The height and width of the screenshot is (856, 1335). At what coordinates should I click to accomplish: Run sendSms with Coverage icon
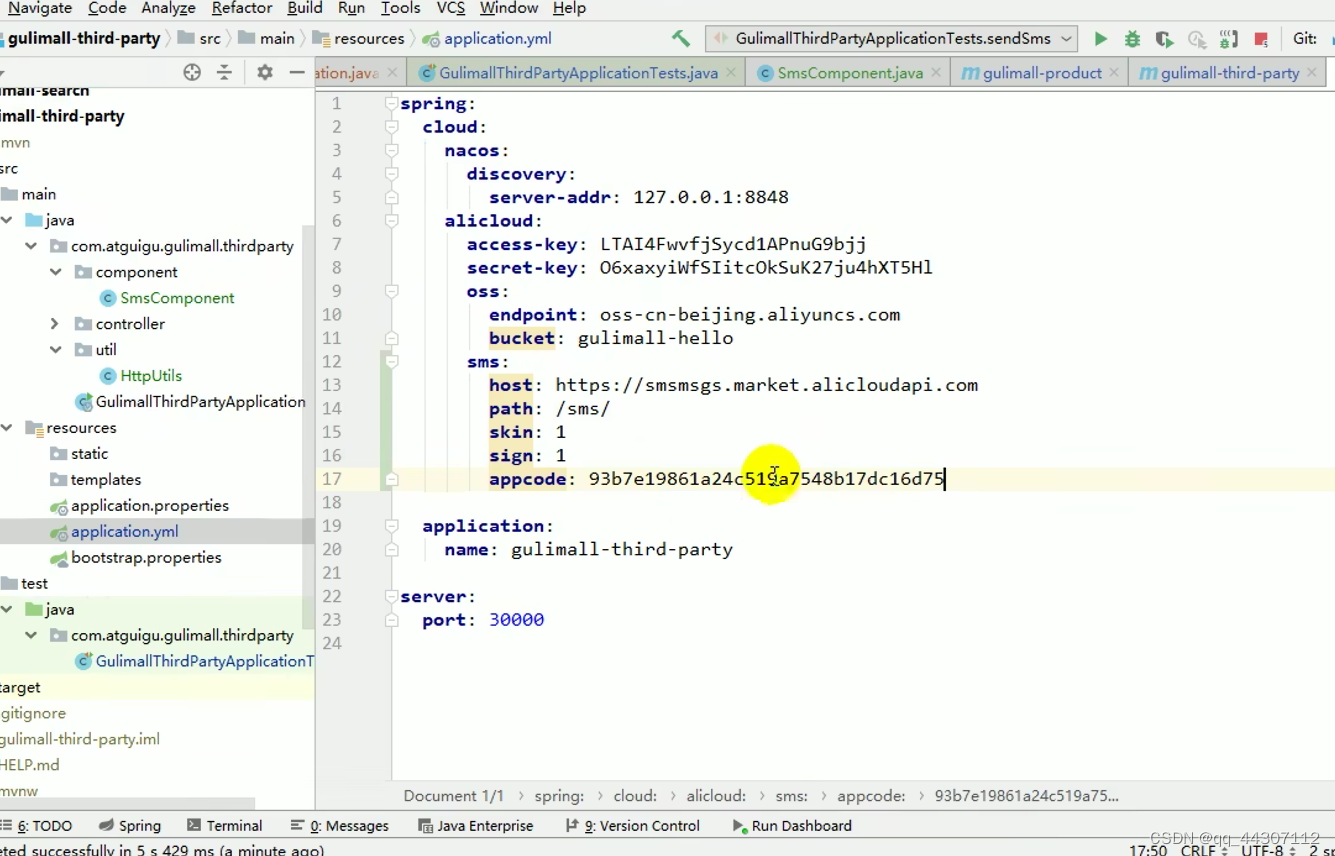[1164, 38]
